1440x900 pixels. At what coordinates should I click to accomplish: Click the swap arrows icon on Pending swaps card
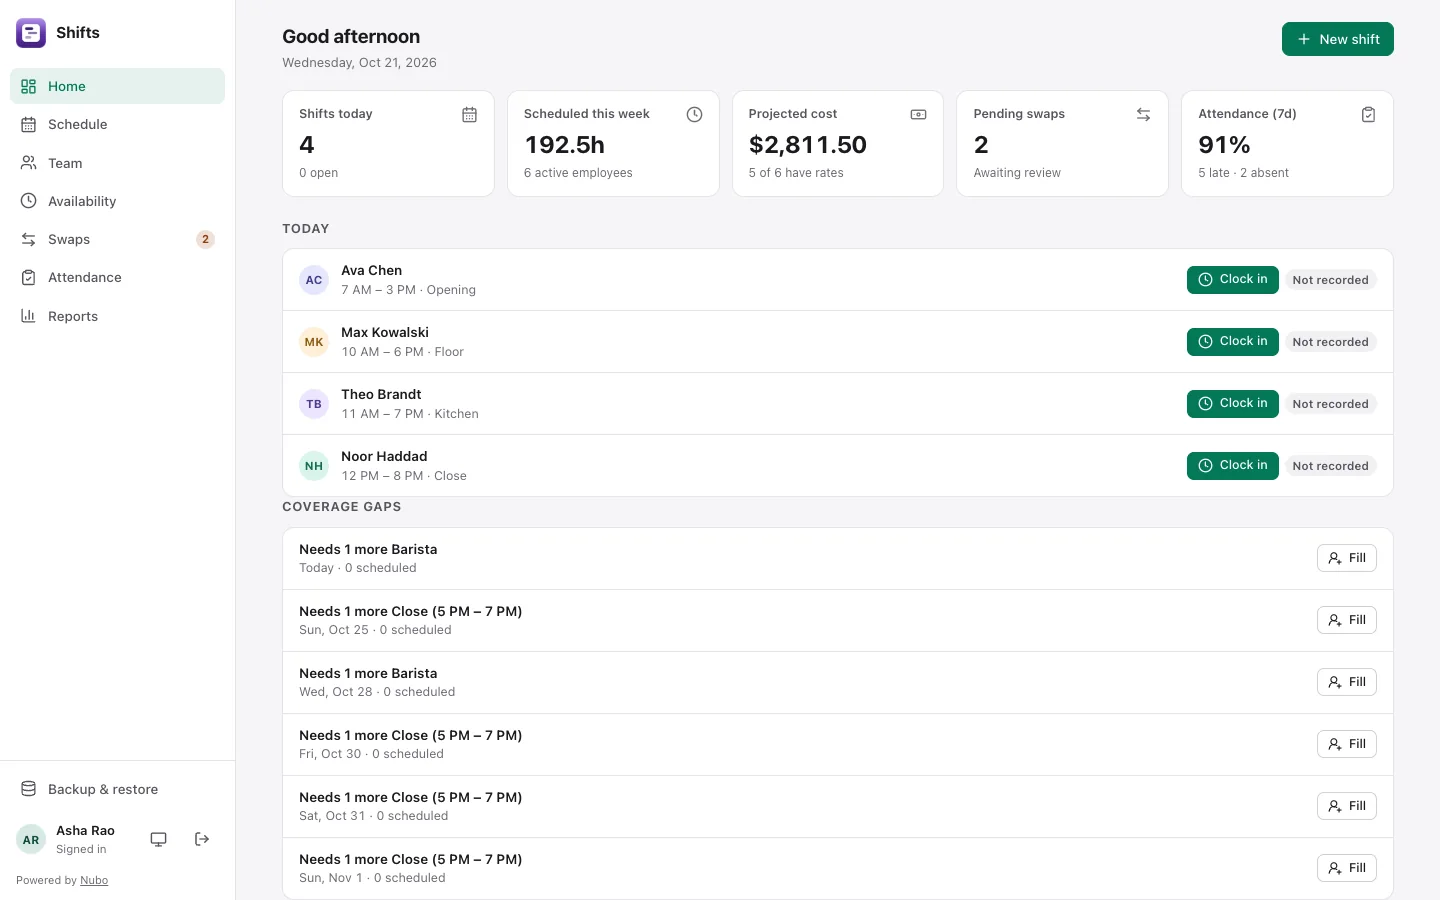[1143, 115]
